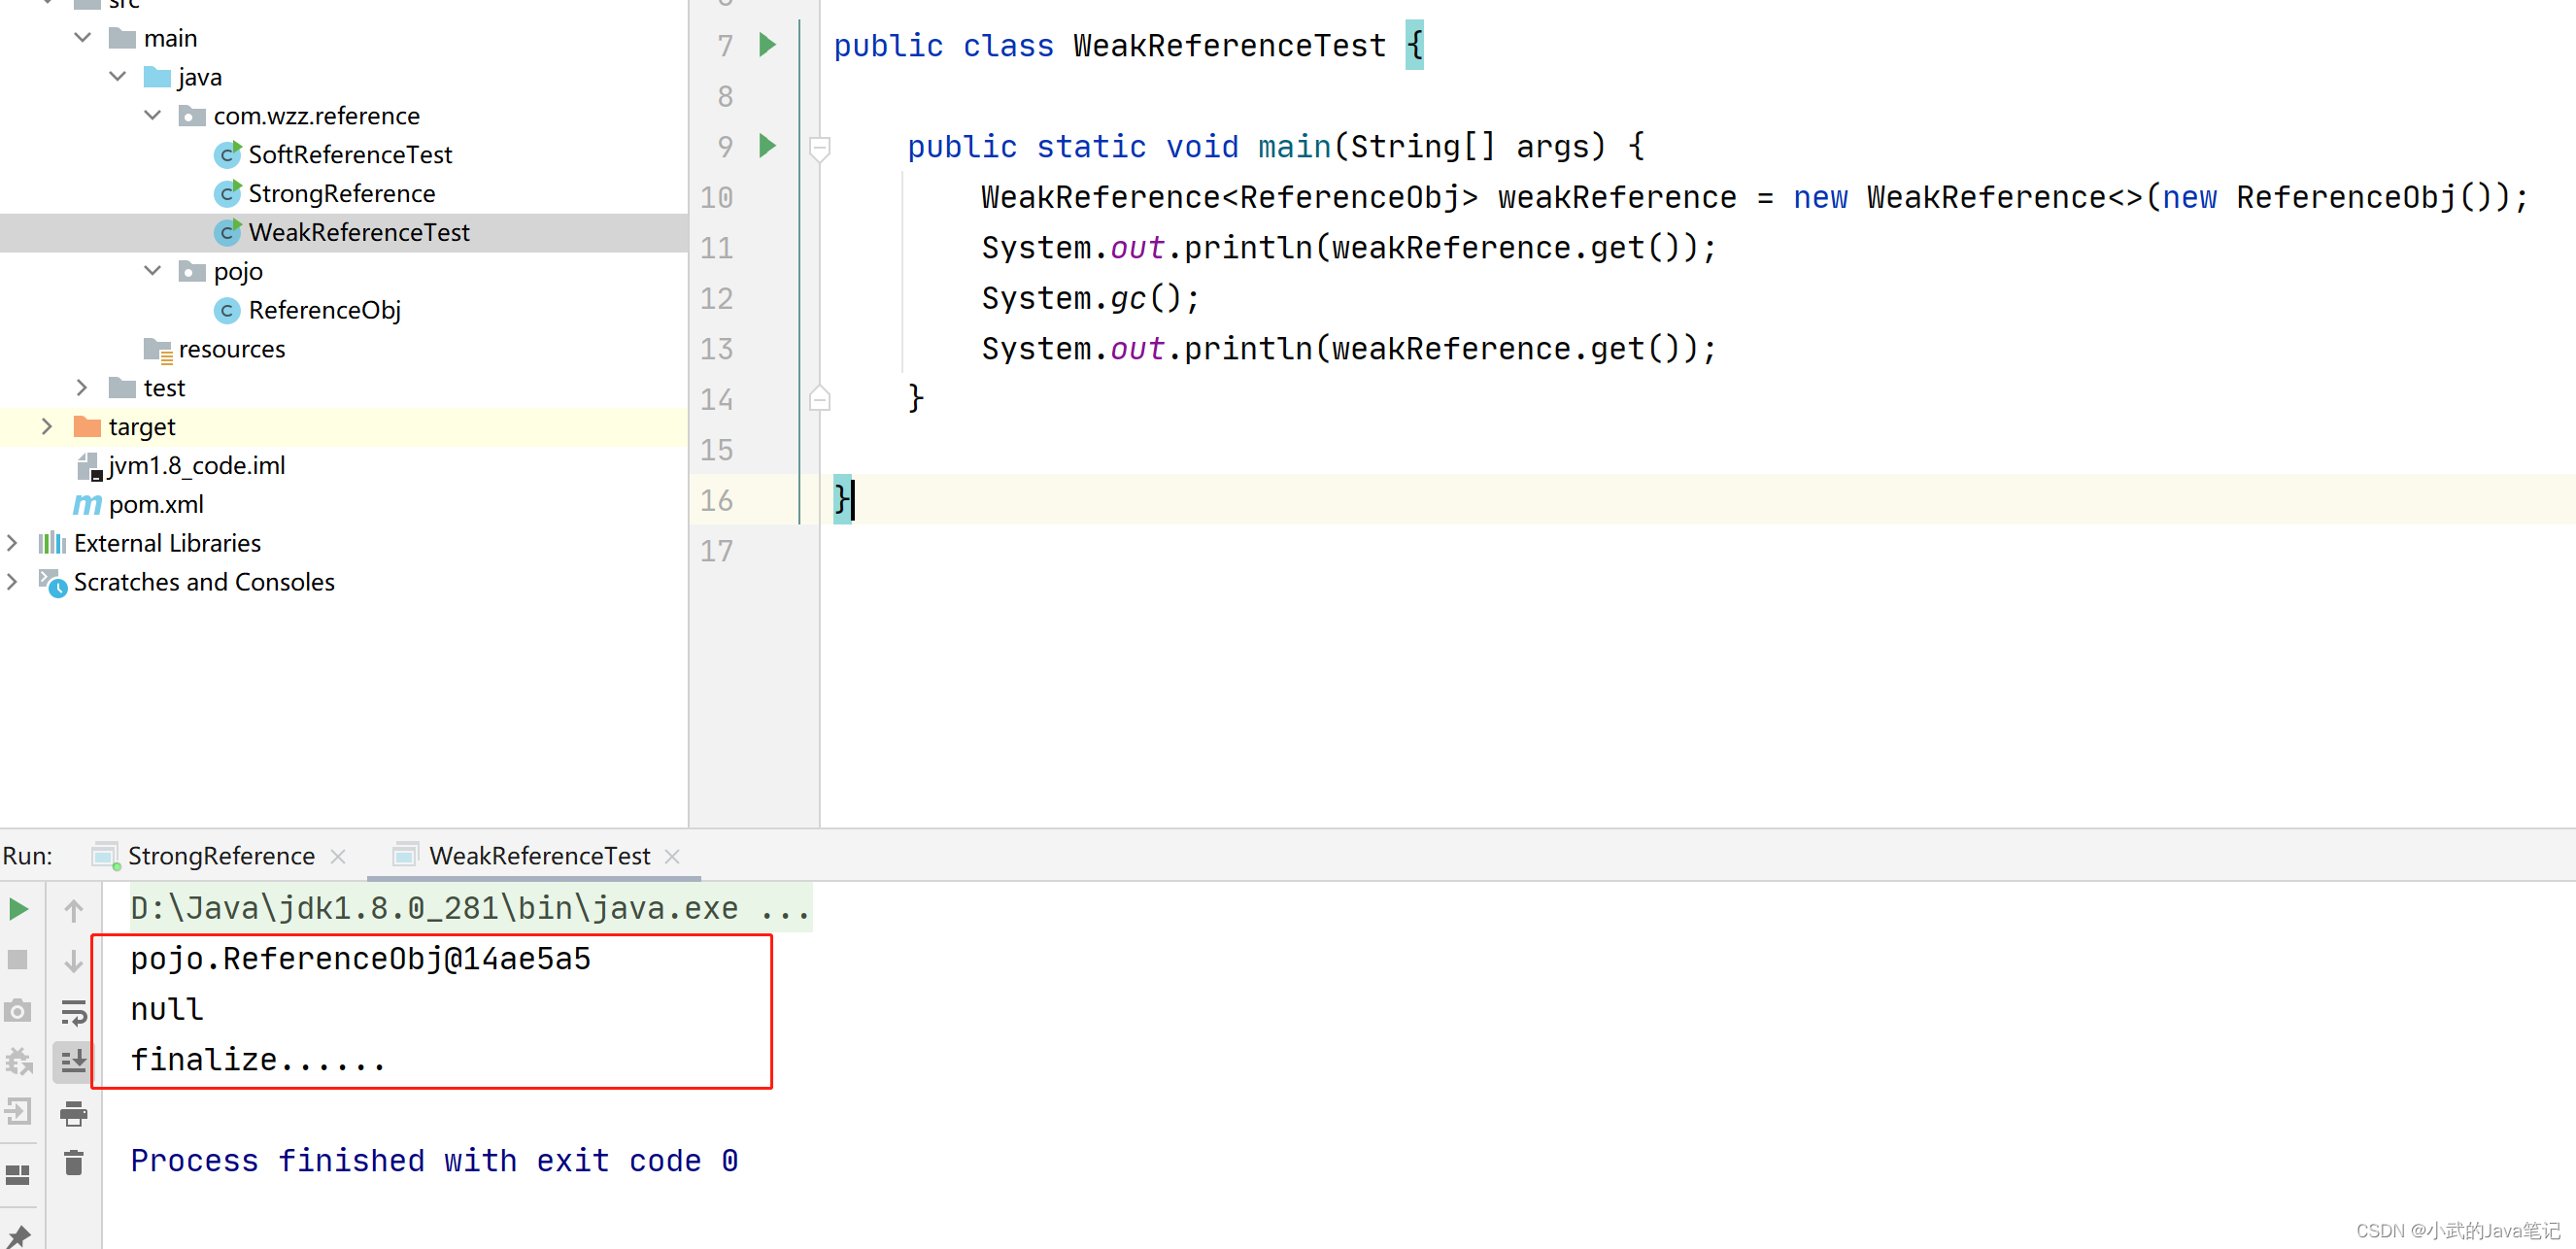Disable Scroll to End in console
The width and height of the screenshot is (2576, 1249).
(73, 1062)
